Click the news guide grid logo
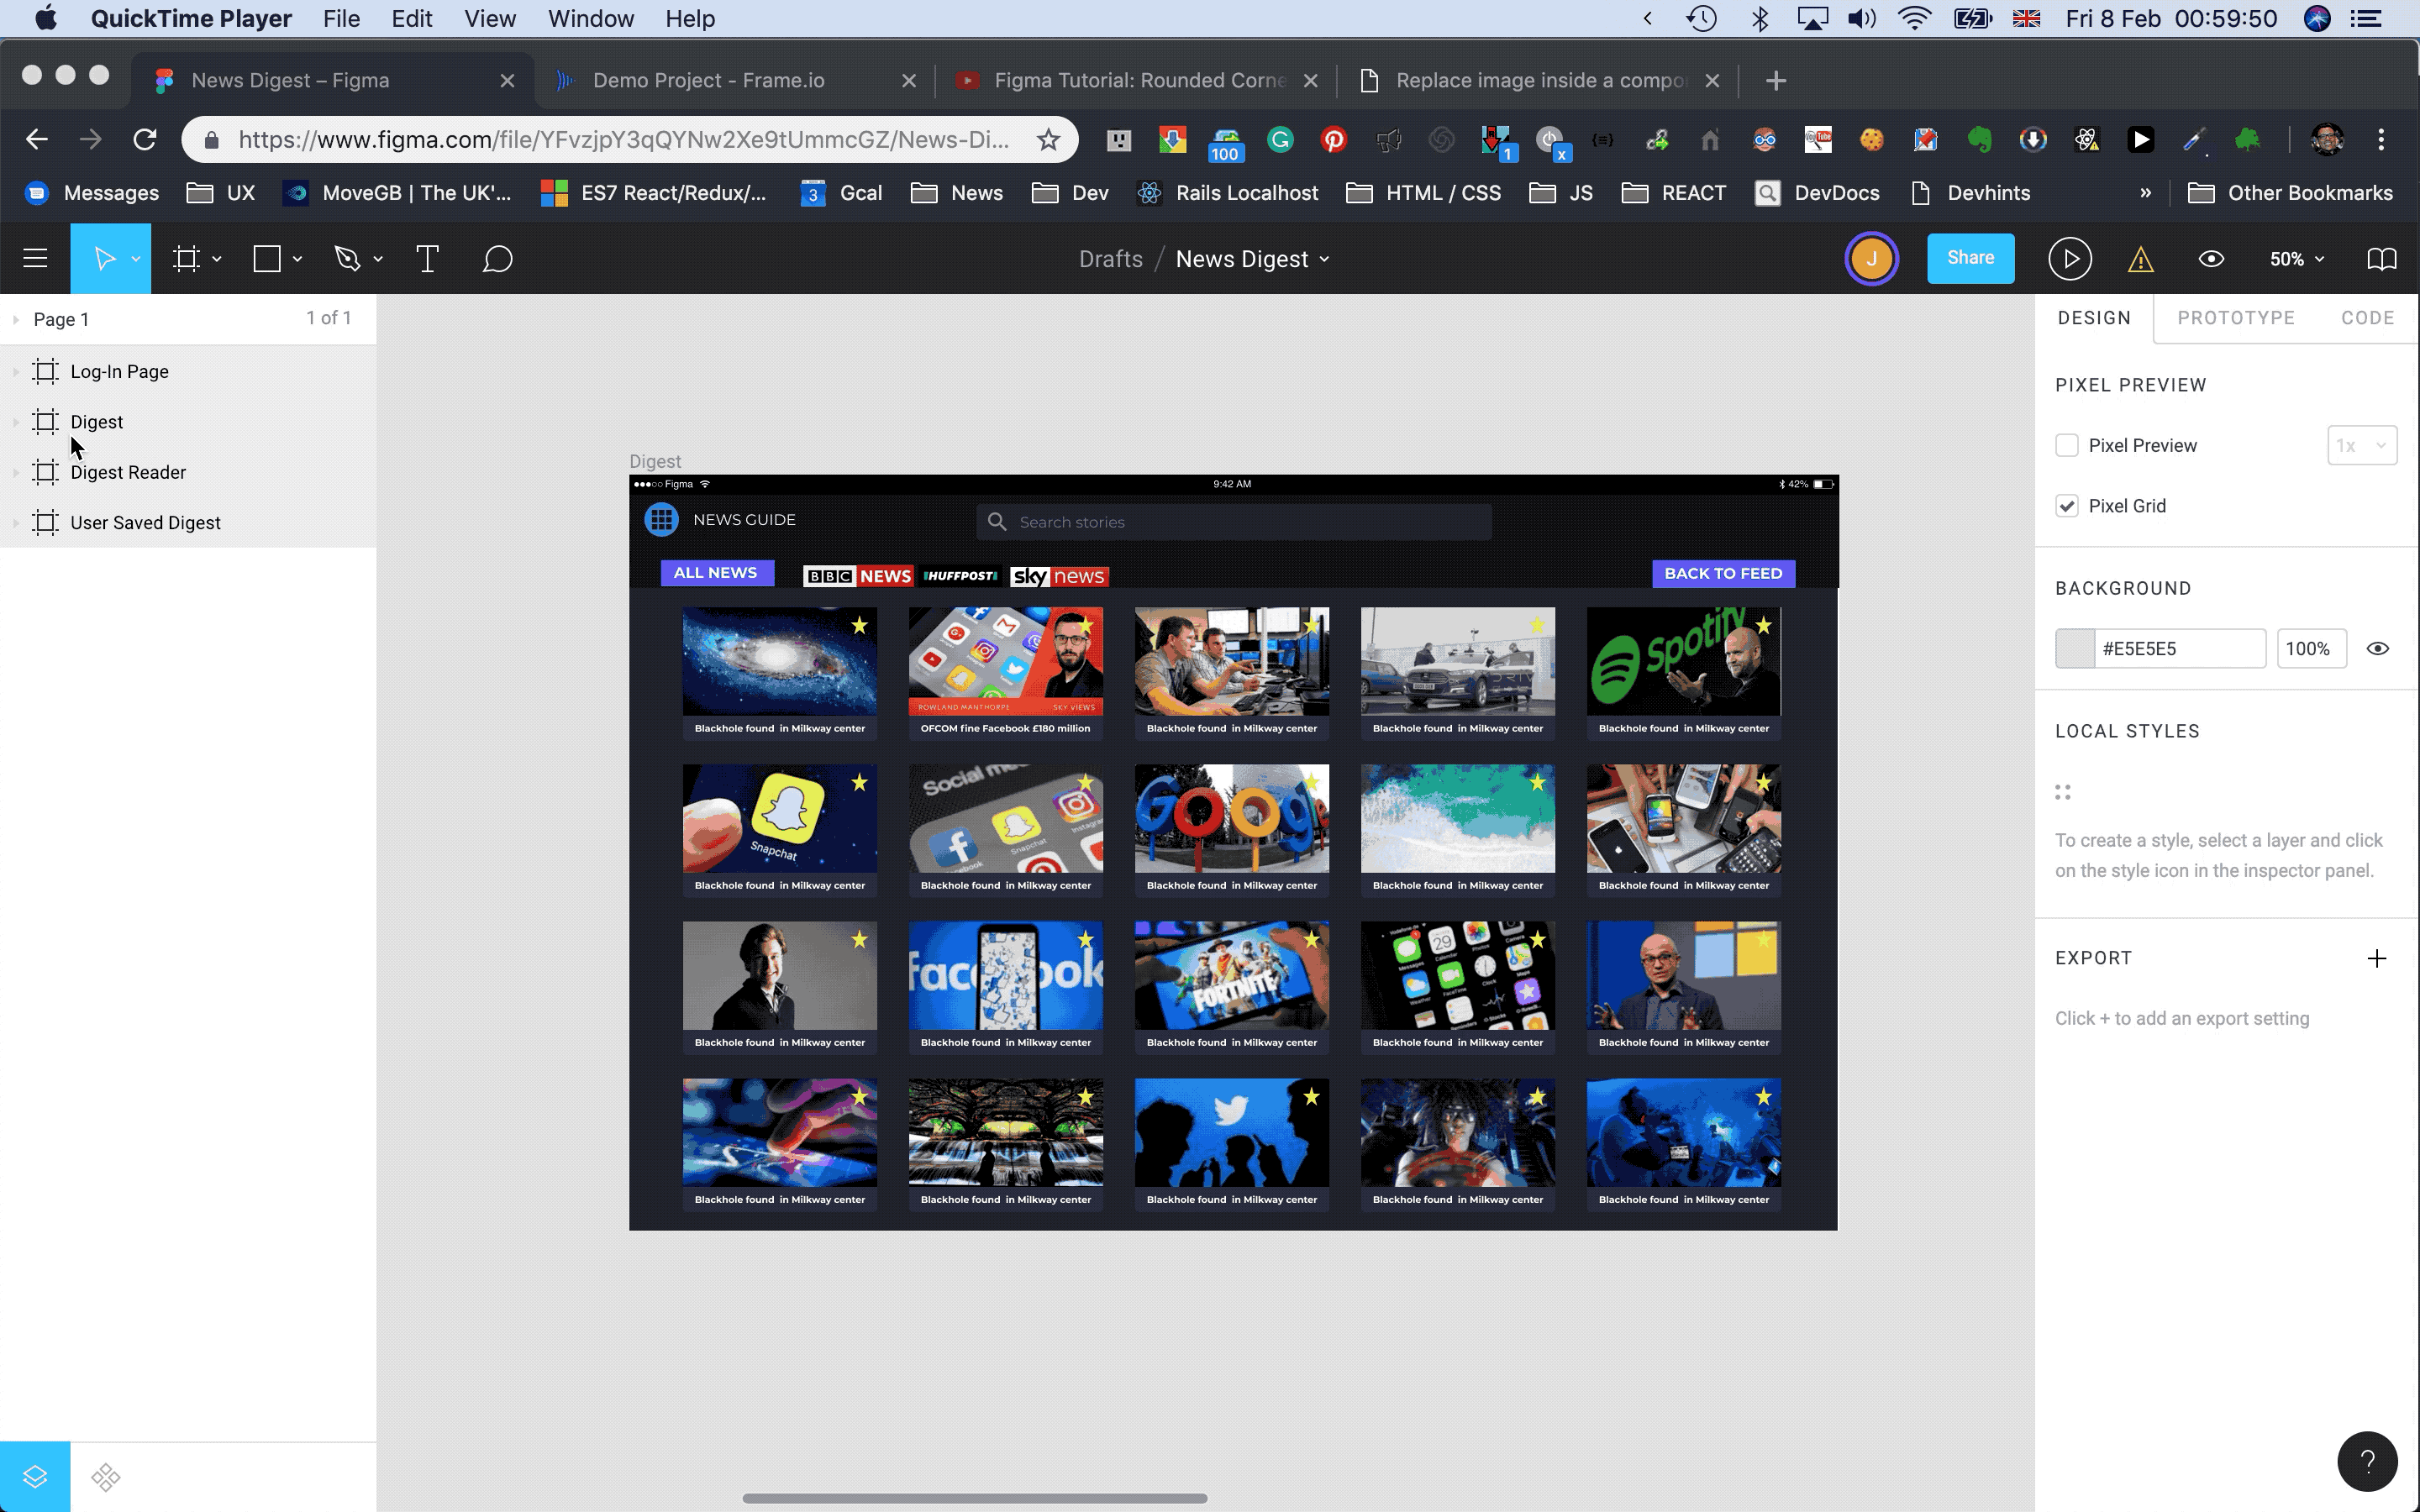The height and width of the screenshot is (1512, 2420). tap(661, 520)
